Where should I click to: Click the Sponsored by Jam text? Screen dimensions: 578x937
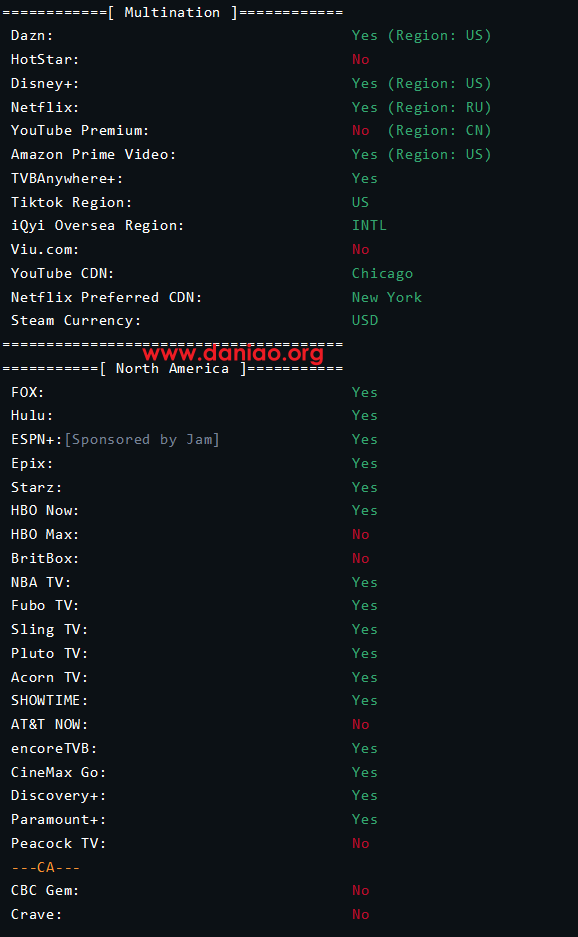pyautogui.click(x=142, y=440)
